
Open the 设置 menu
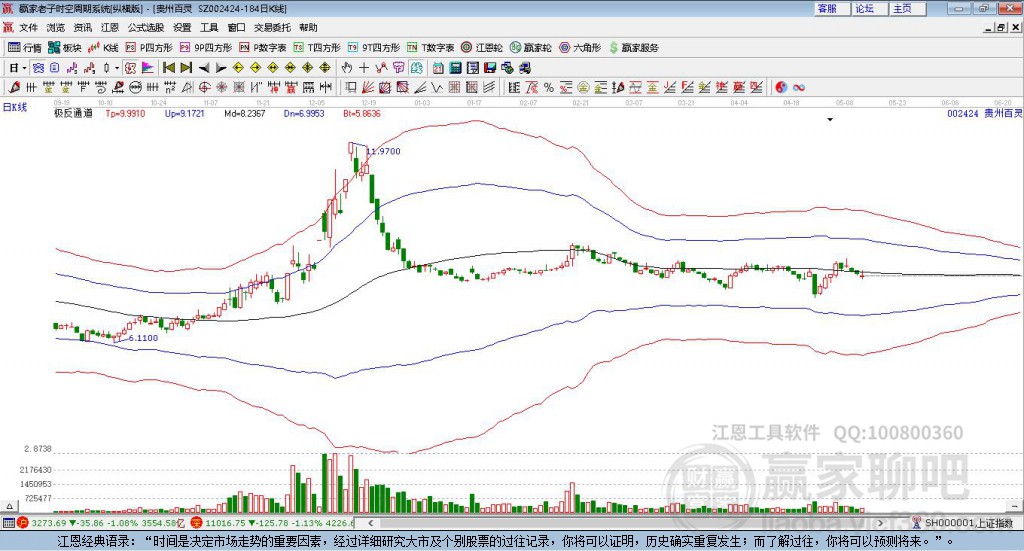(182, 27)
